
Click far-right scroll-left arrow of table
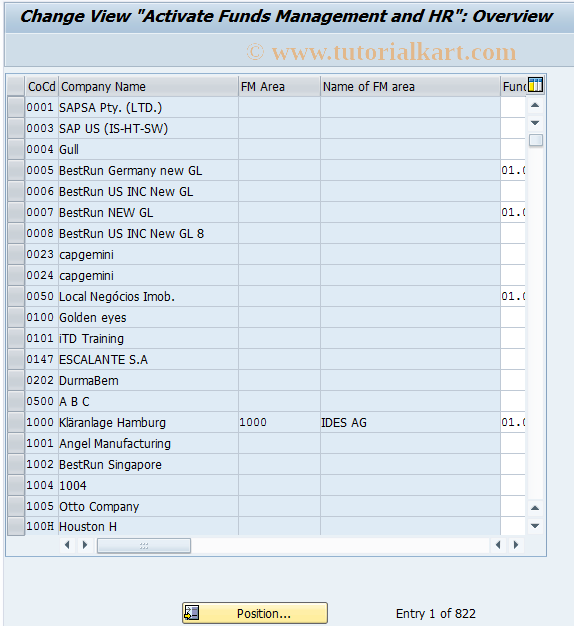click(498, 545)
